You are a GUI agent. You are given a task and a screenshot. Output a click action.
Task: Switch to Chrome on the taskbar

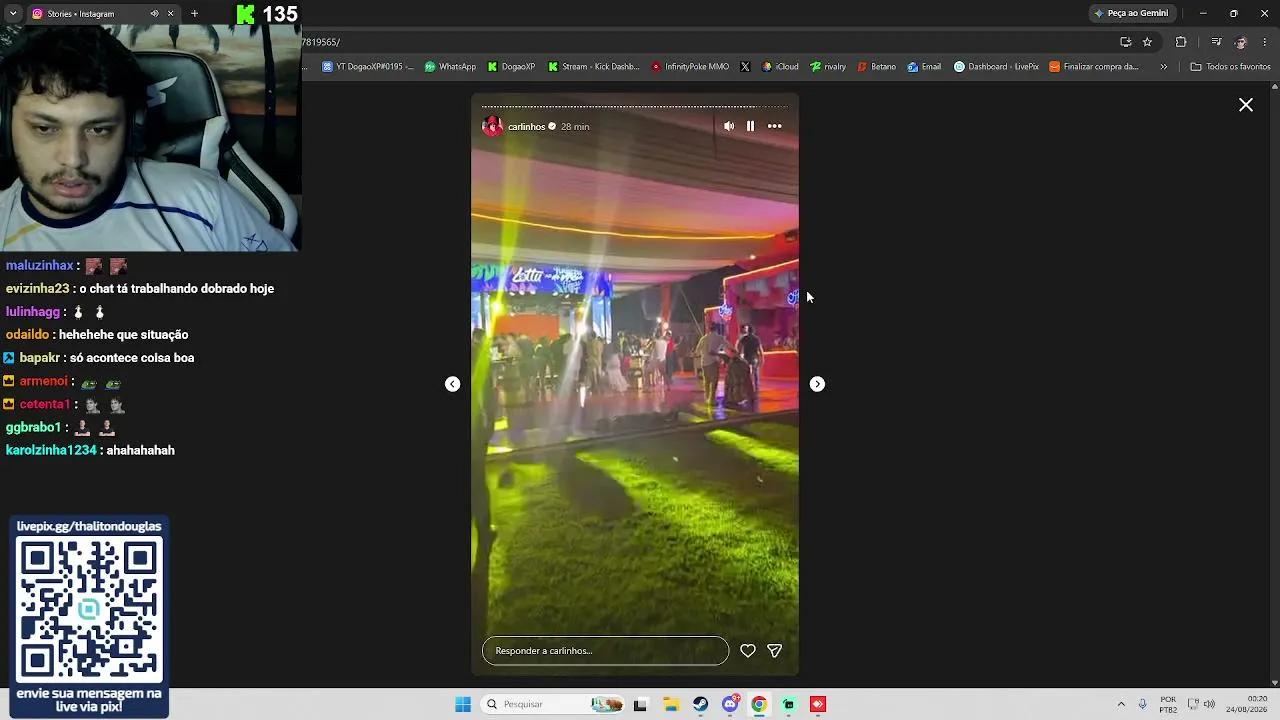coord(759,704)
